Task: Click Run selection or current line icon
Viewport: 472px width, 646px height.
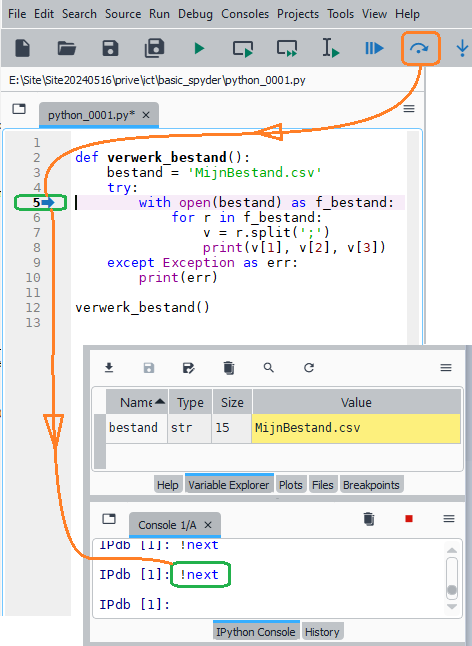Action: click(x=331, y=48)
